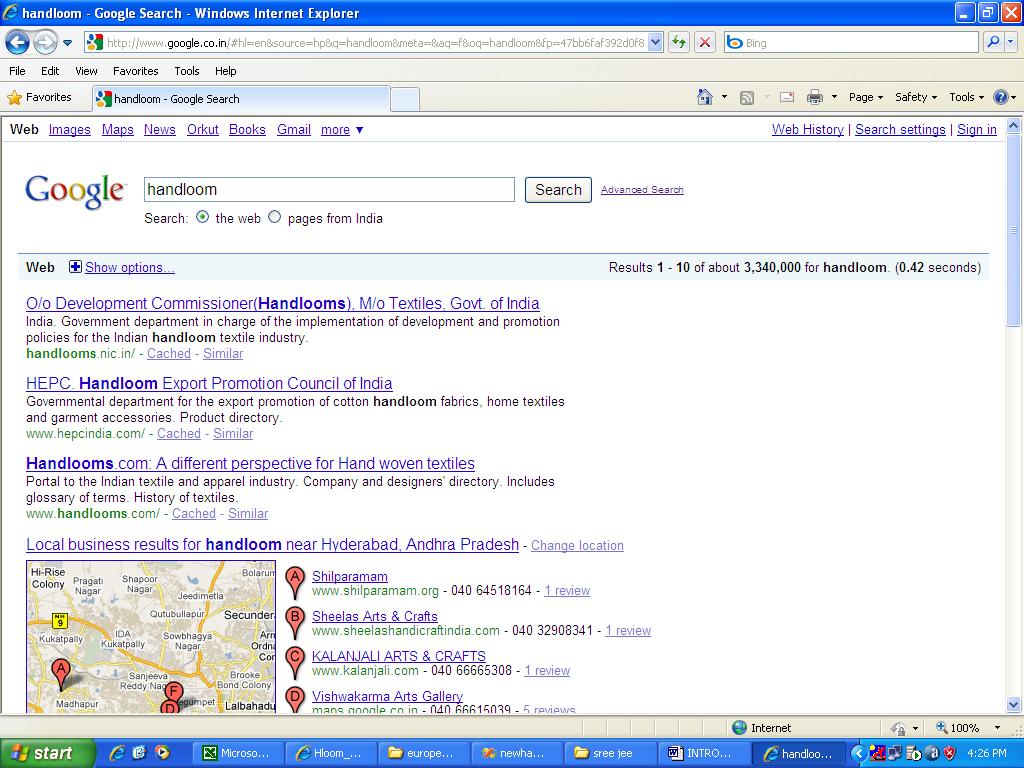Open the zoom level dropdown arrow
Image resolution: width=1024 pixels, height=768 pixels.
pyautogui.click(x=997, y=728)
